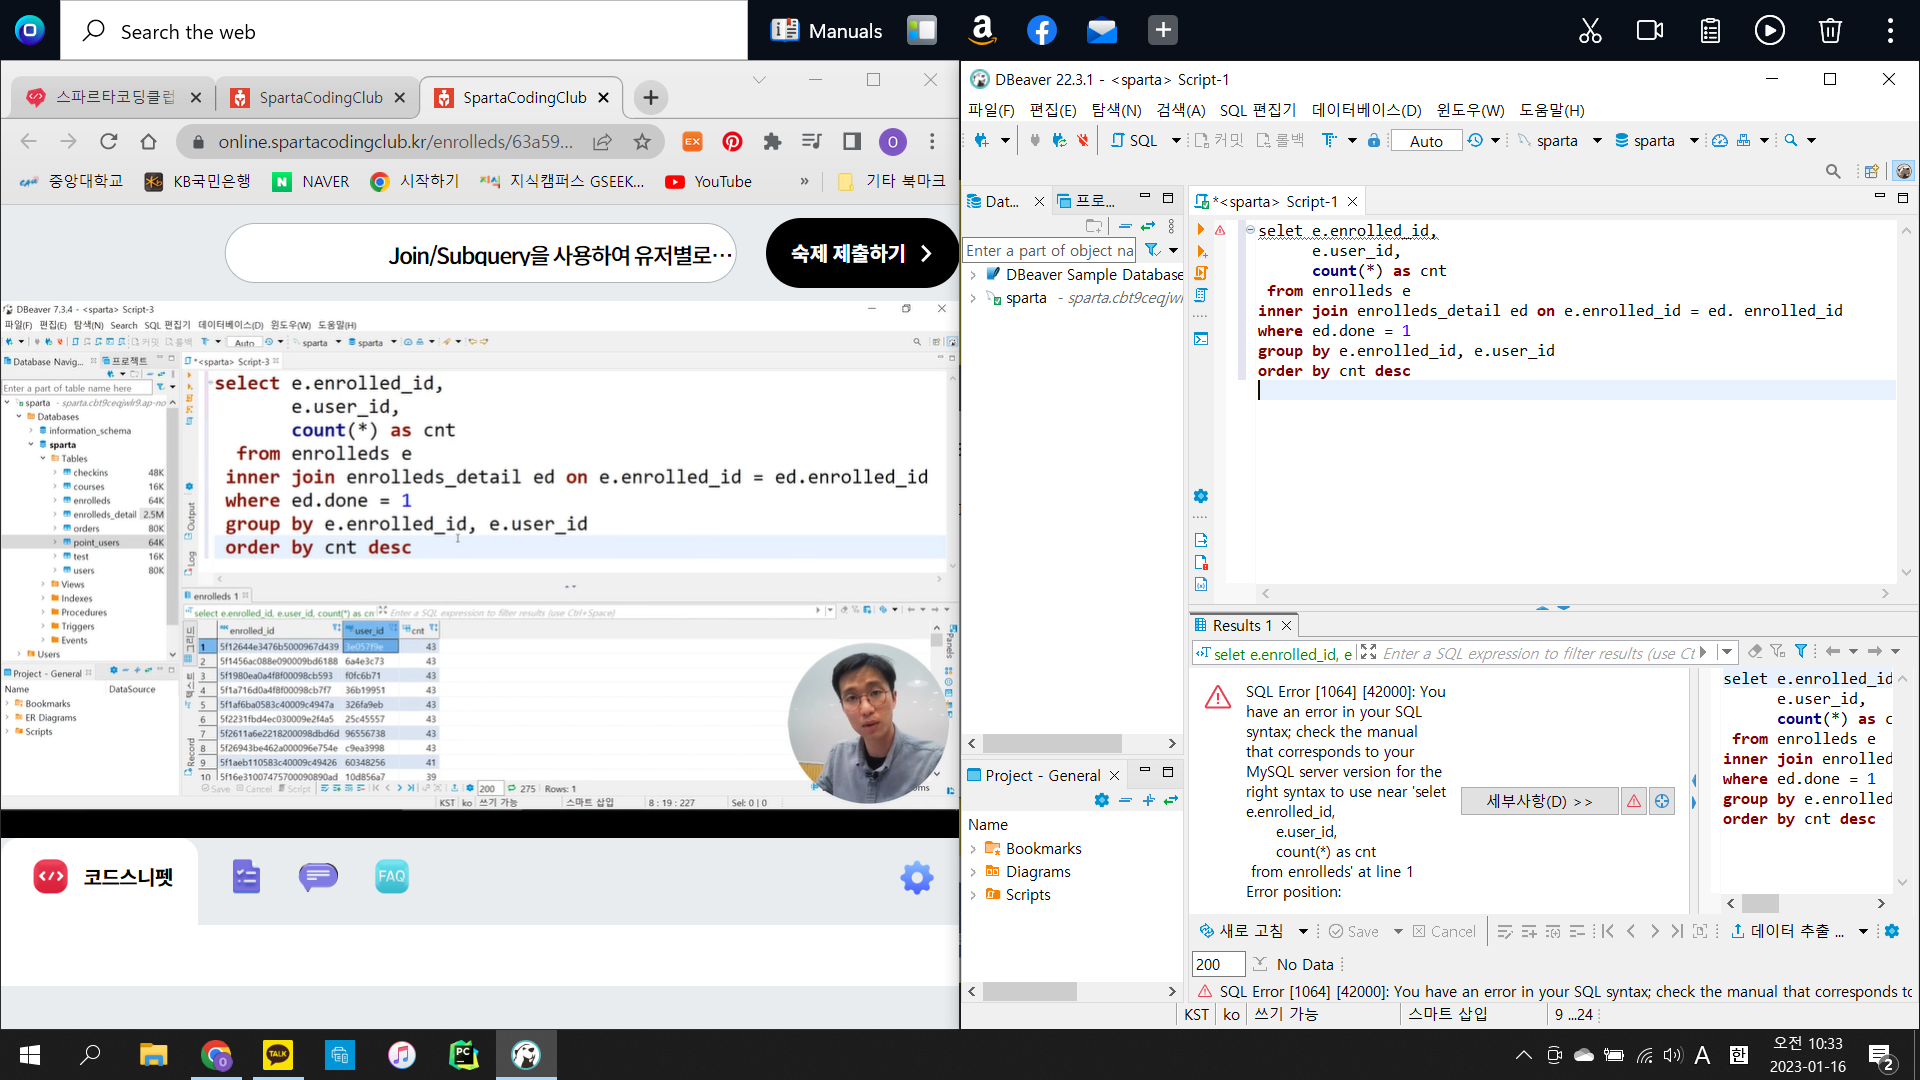
Task: Open the SQL terminal icon in editor gutter
Action: point(1201,339)
